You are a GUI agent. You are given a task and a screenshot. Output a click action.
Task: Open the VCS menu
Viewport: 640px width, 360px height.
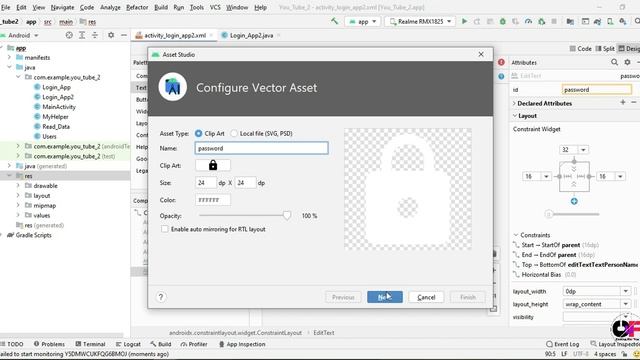215,7
